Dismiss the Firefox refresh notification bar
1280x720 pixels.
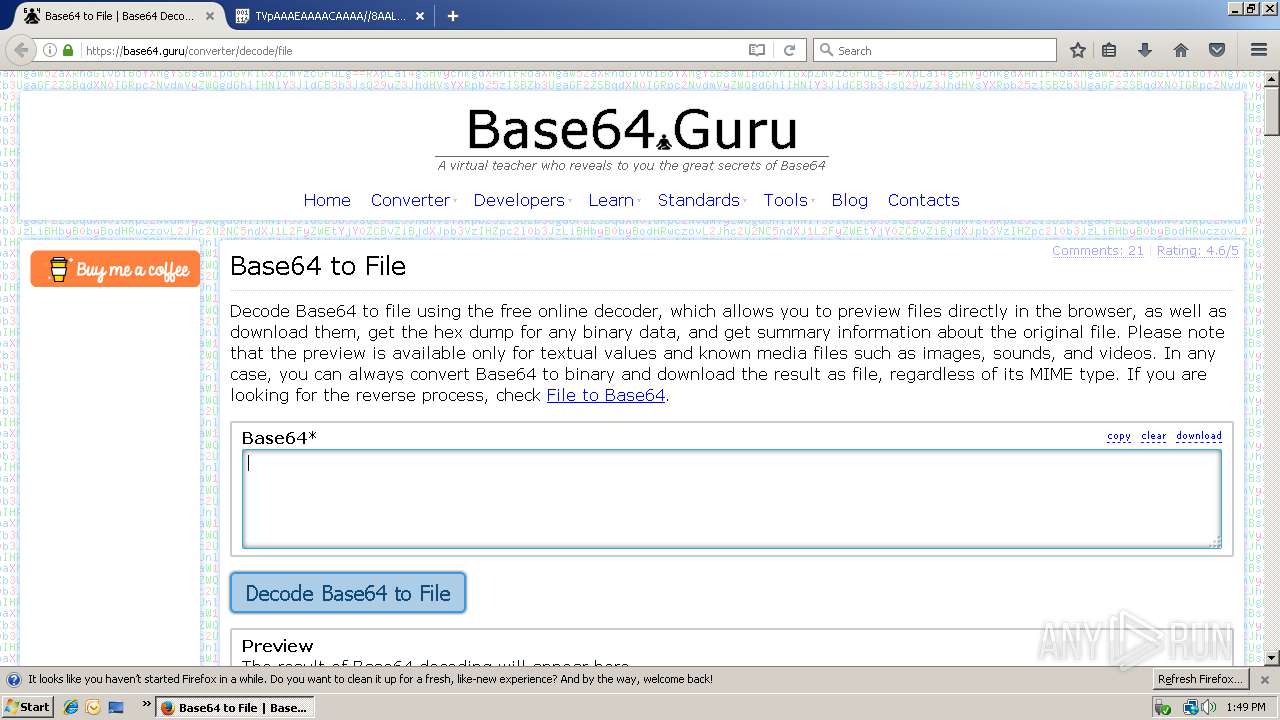pos(1264,679)
